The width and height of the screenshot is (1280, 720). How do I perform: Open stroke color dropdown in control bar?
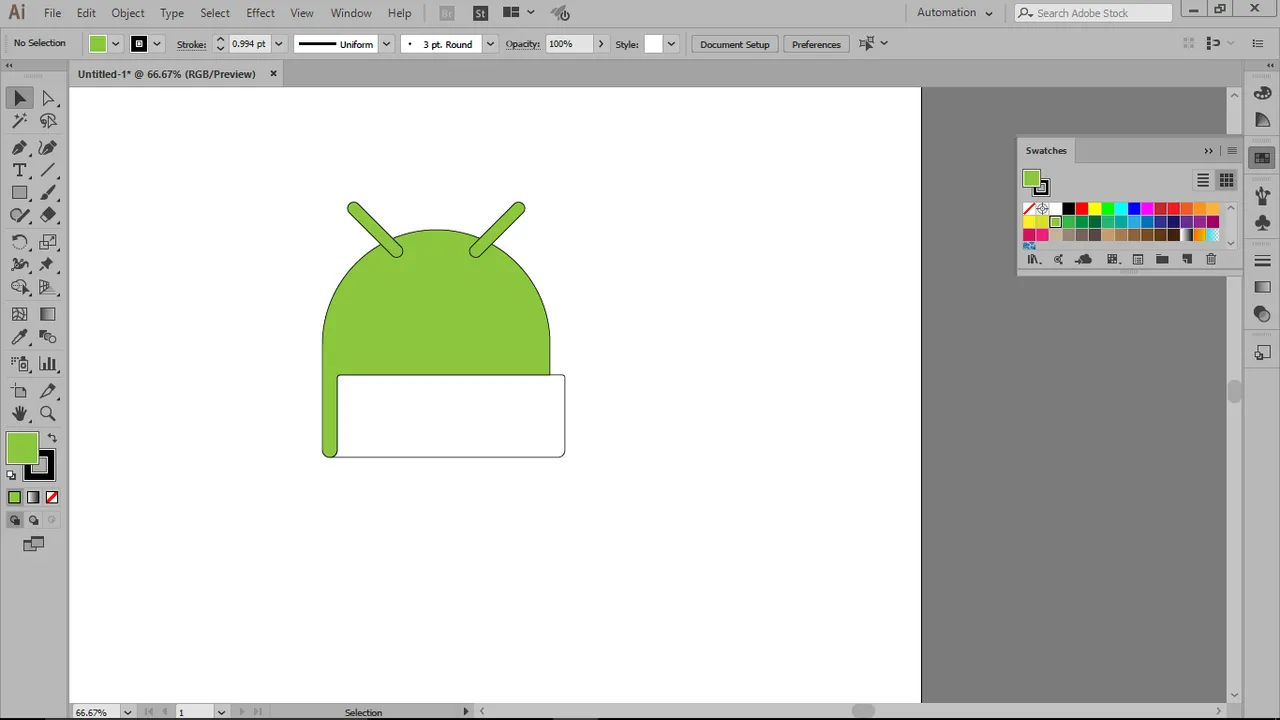coord(156,44)
